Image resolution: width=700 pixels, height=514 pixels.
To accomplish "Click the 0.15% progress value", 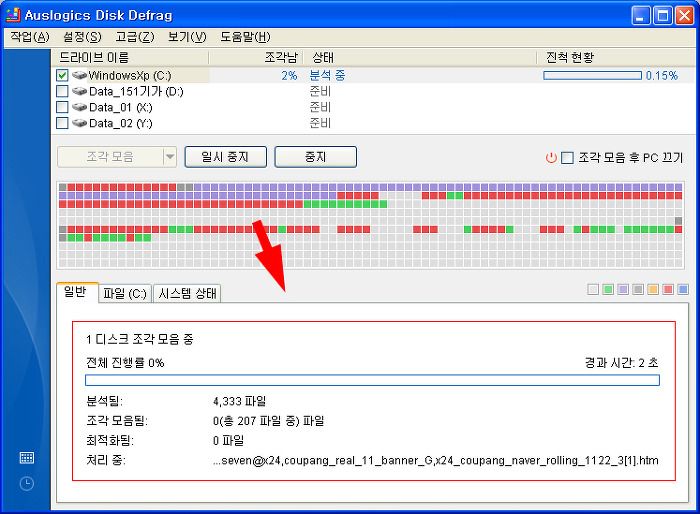I will (662, 75).
